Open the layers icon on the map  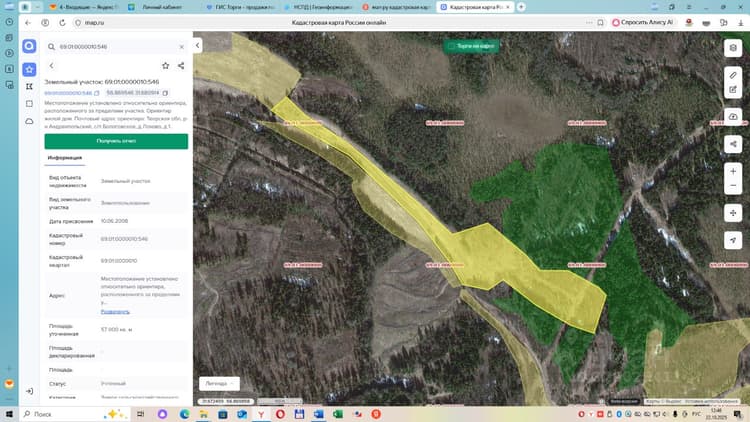coord(733,48)
